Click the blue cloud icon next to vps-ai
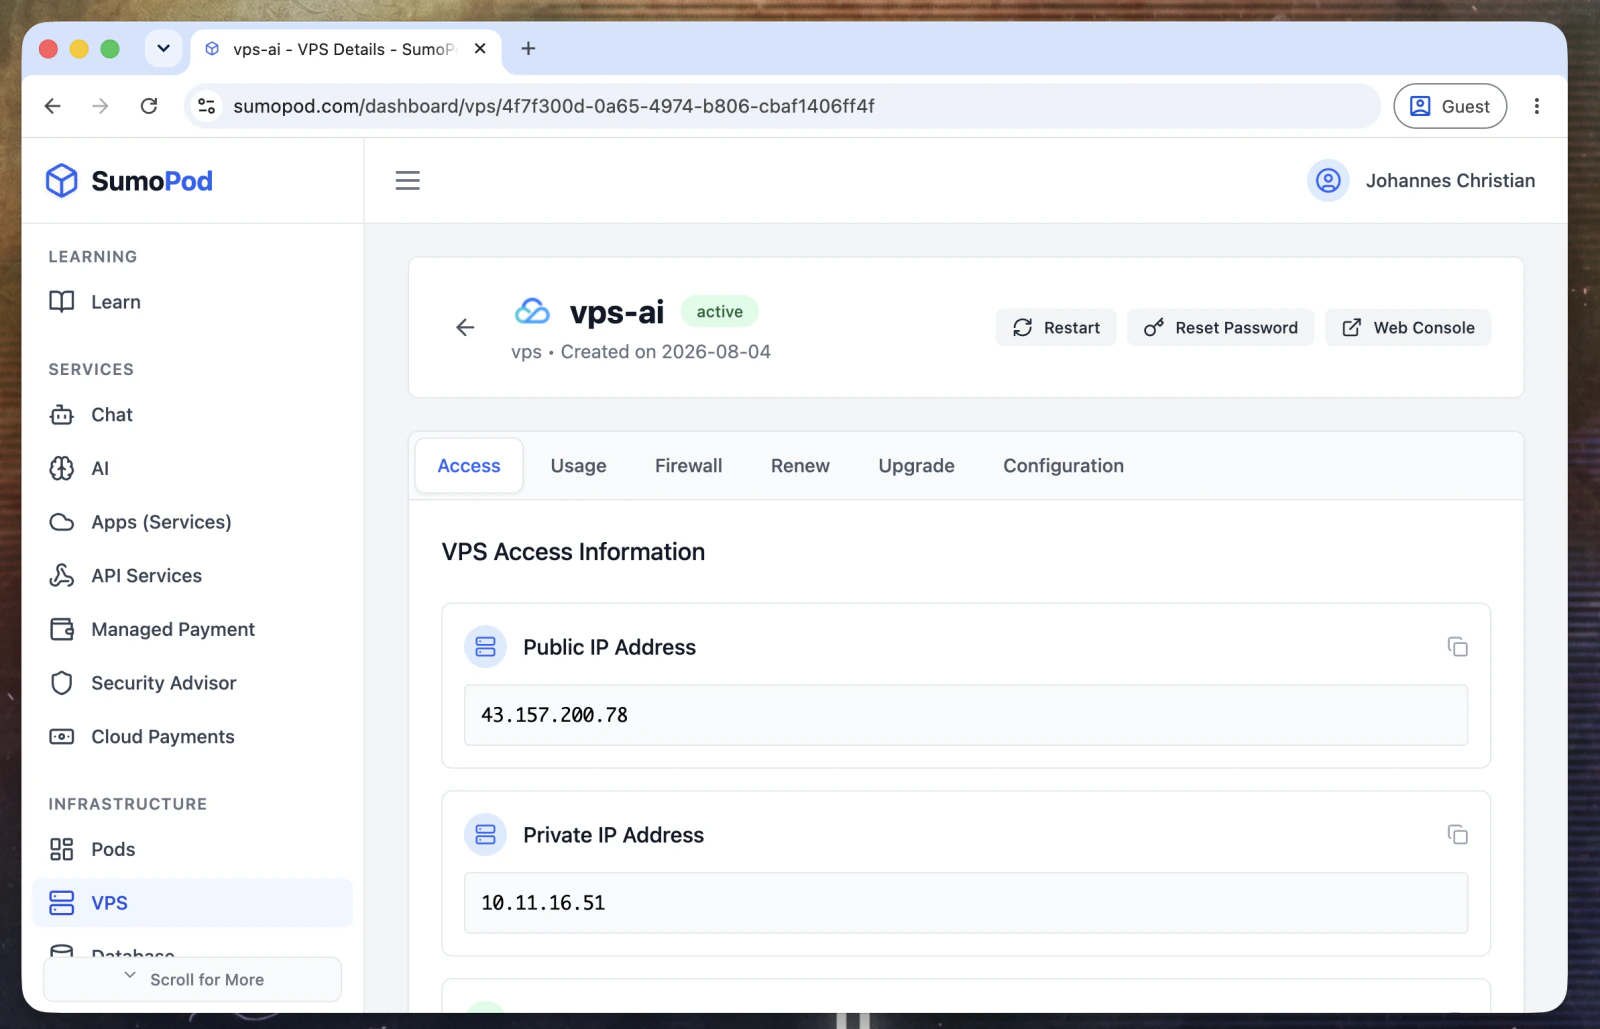The width and height of the screenshot is (1600, 1029). pyautogui.click(x=532, y=312)
